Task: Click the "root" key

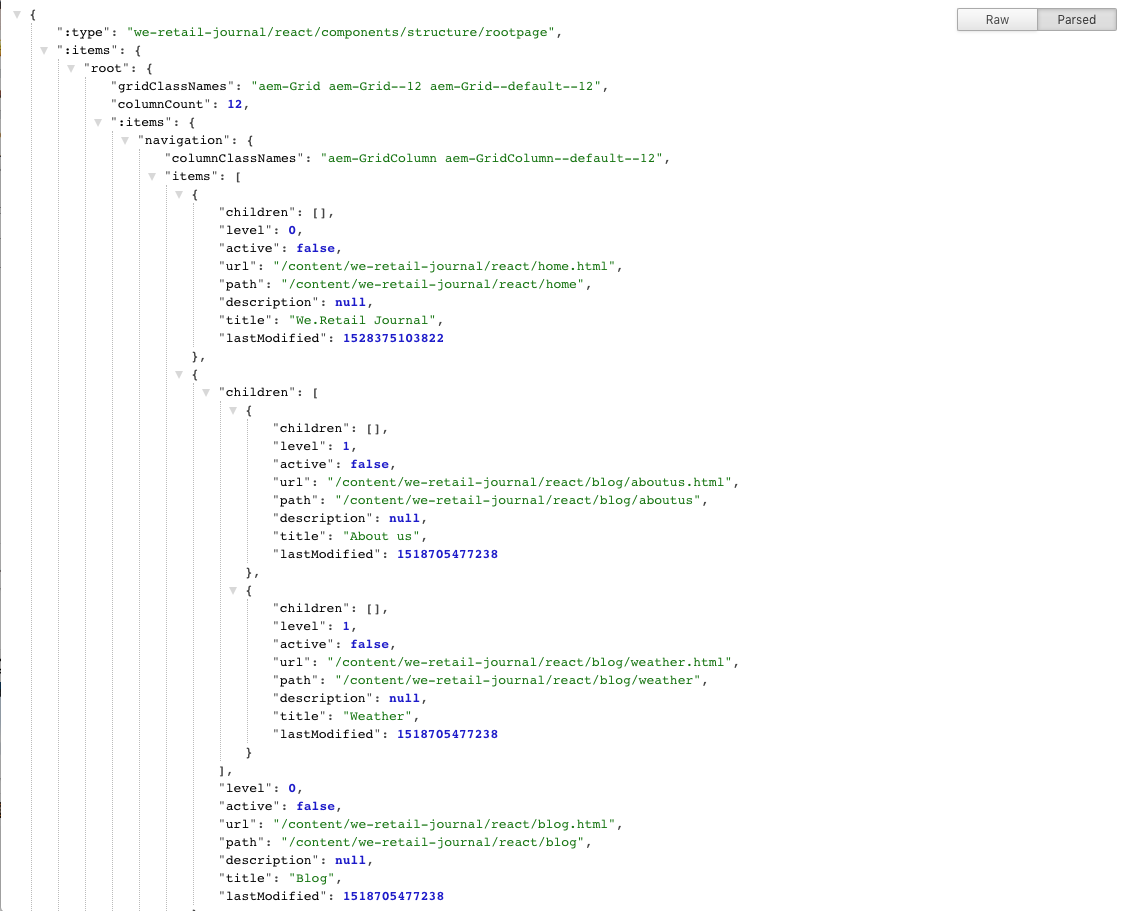Action: pos(106,69)
